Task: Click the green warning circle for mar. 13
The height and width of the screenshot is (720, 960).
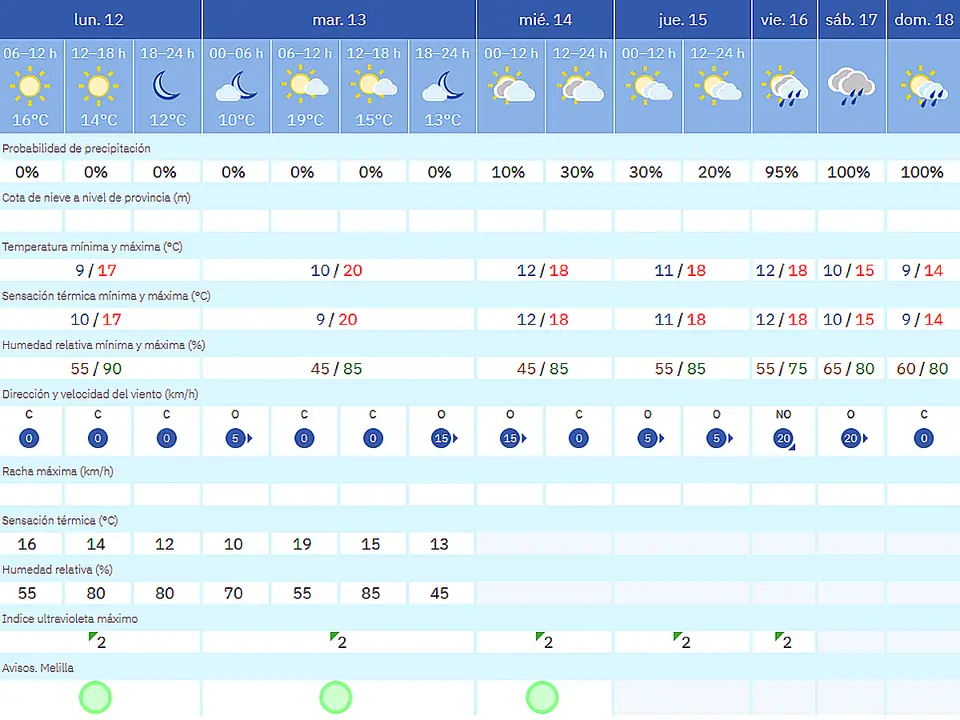Action: pos(336,697)
